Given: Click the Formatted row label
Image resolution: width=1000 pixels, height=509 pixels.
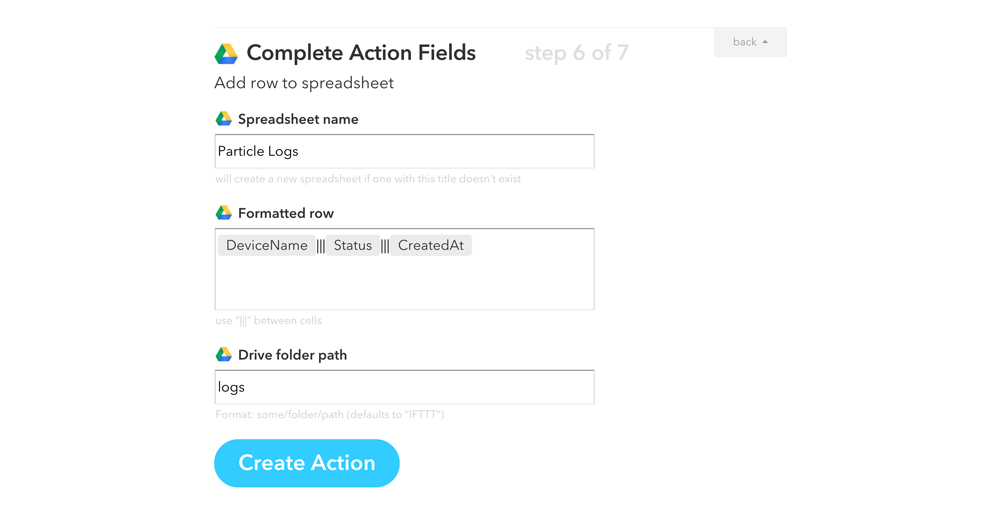Looking at the screenshot, I should click(x=286, y=214).
